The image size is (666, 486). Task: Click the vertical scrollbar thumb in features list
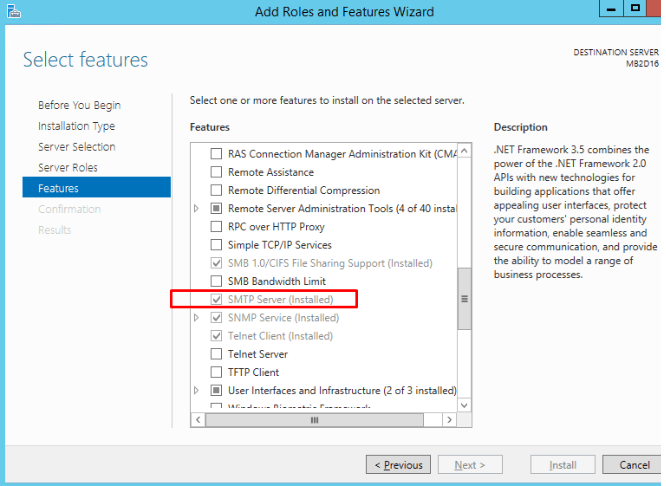463,298
